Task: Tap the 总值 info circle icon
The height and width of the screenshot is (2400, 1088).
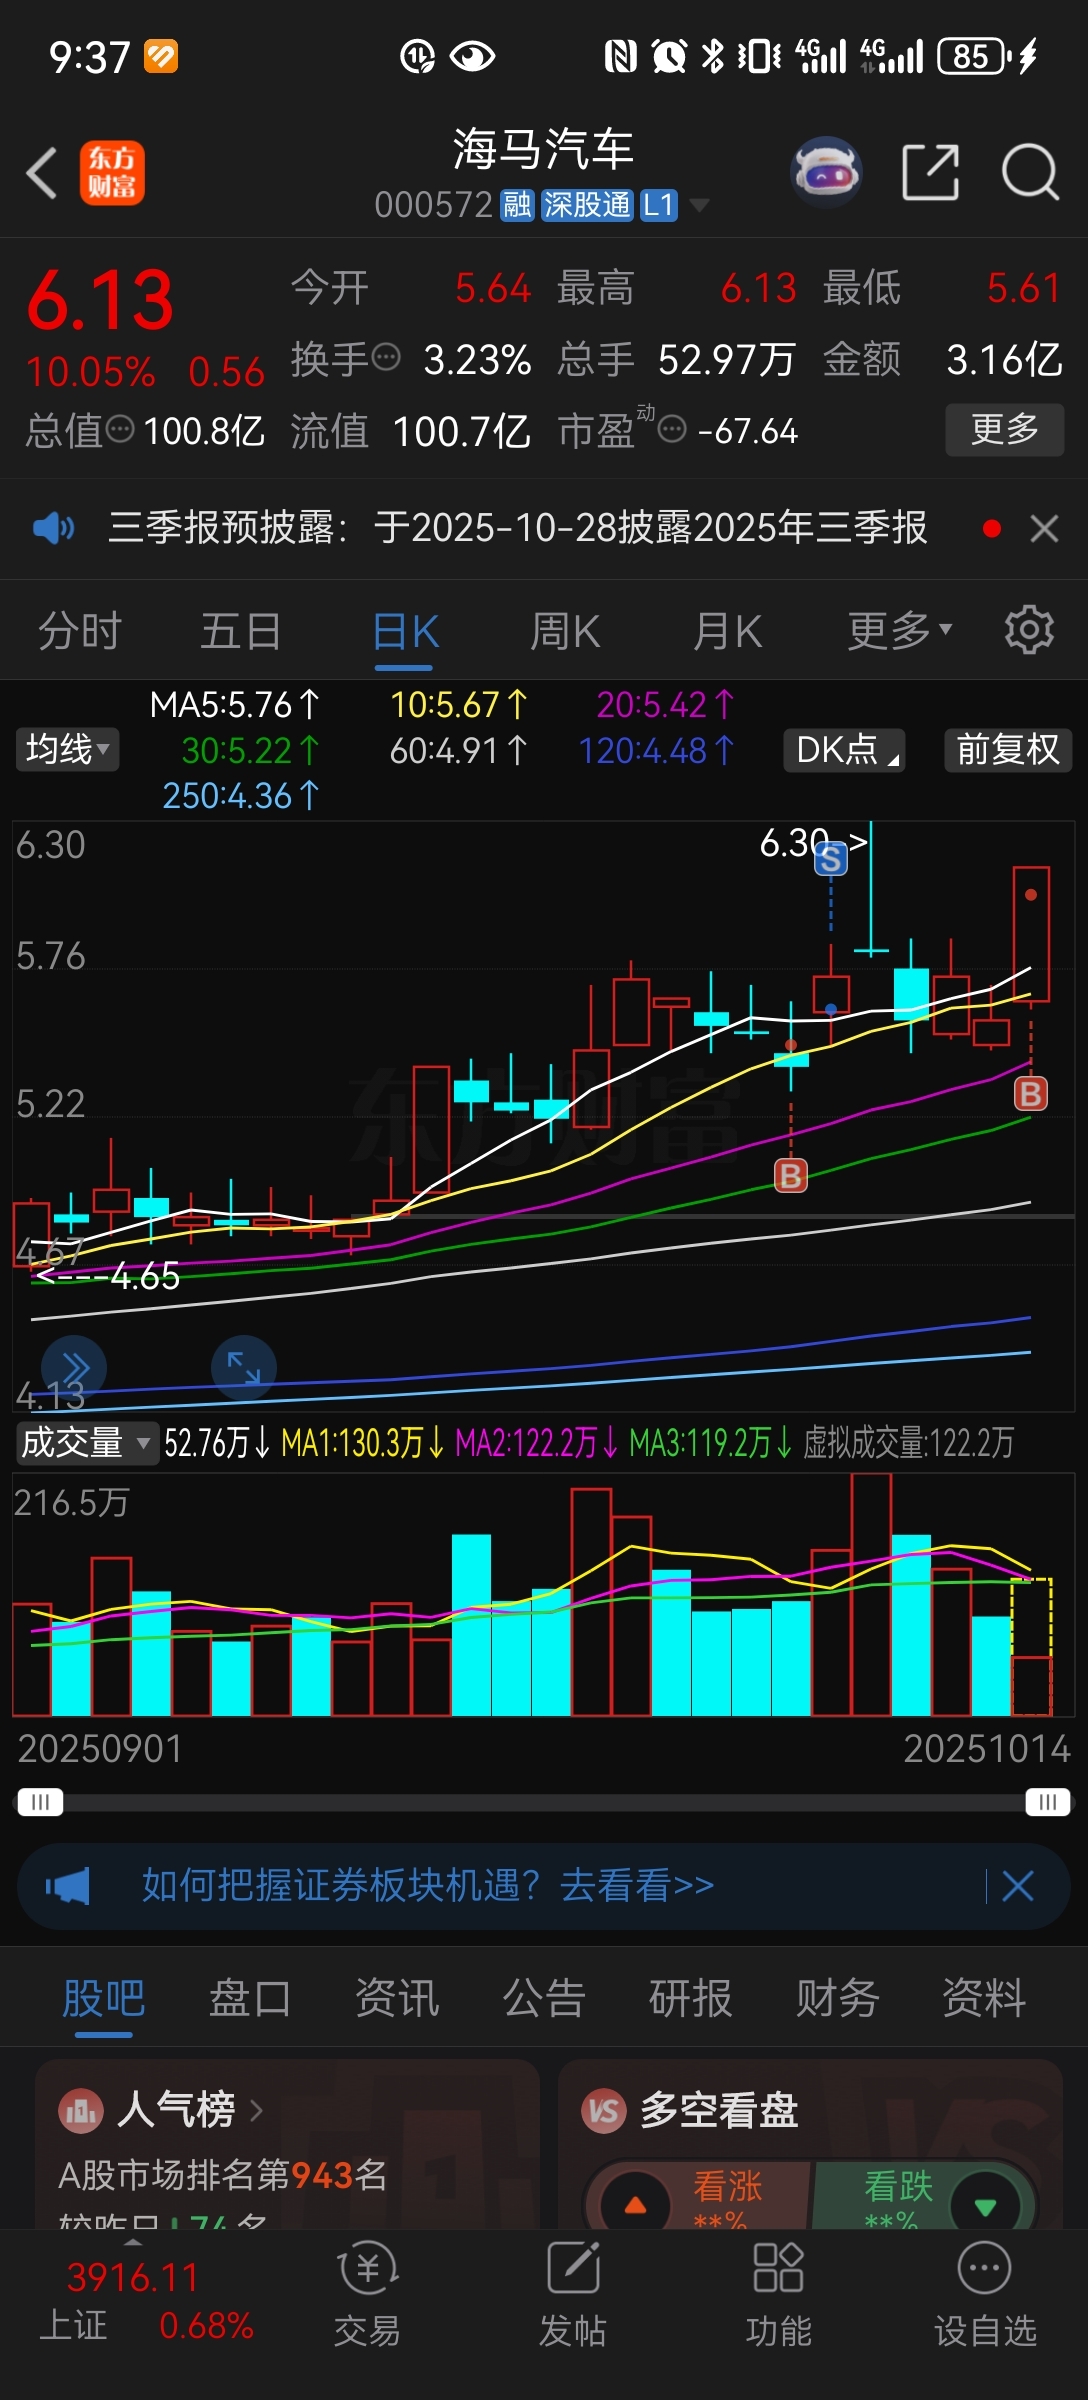Action: [120, 430]
